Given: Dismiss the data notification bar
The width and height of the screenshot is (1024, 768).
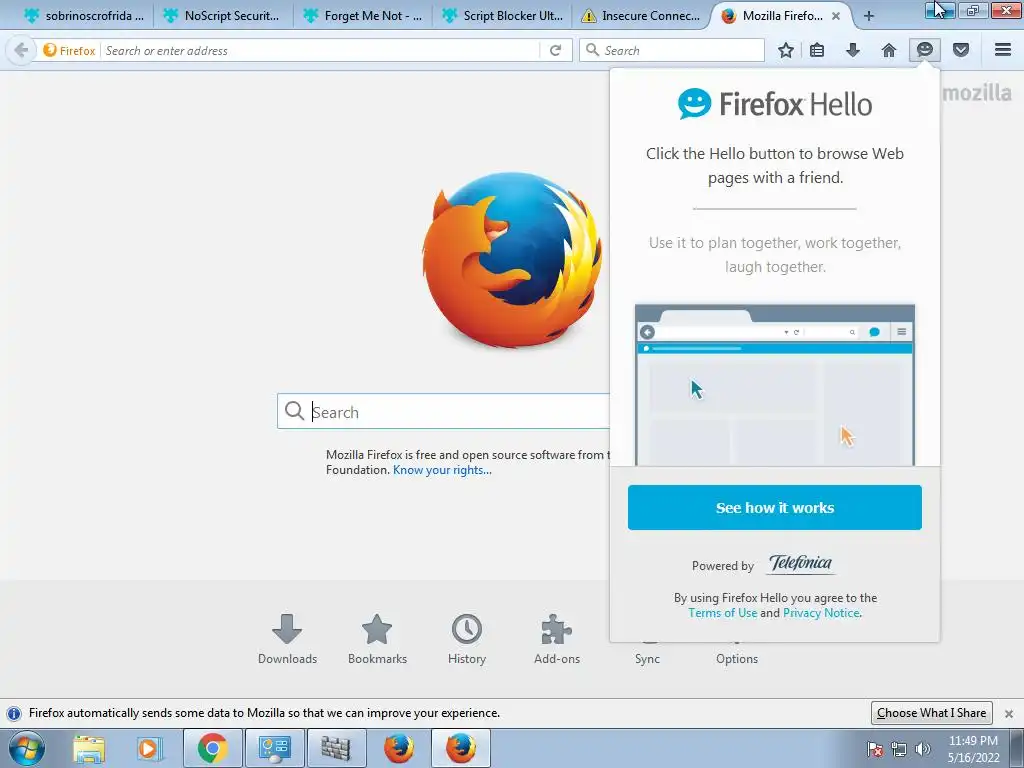Looking at the screenshot, I should tap(1009, 714).
